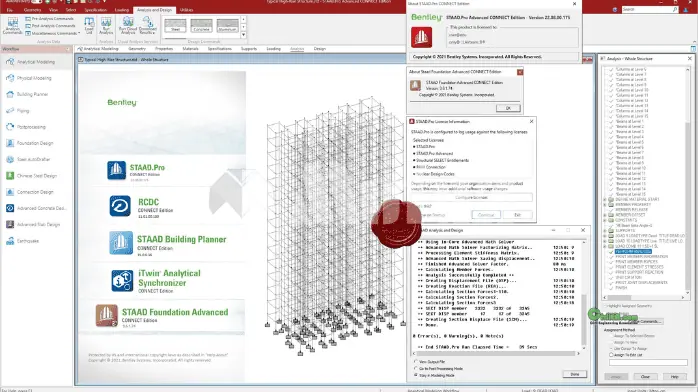Viewport: 698px width, 392px height.
Task: Run Analysis from the ribbon
Action: tap(106, 26)
